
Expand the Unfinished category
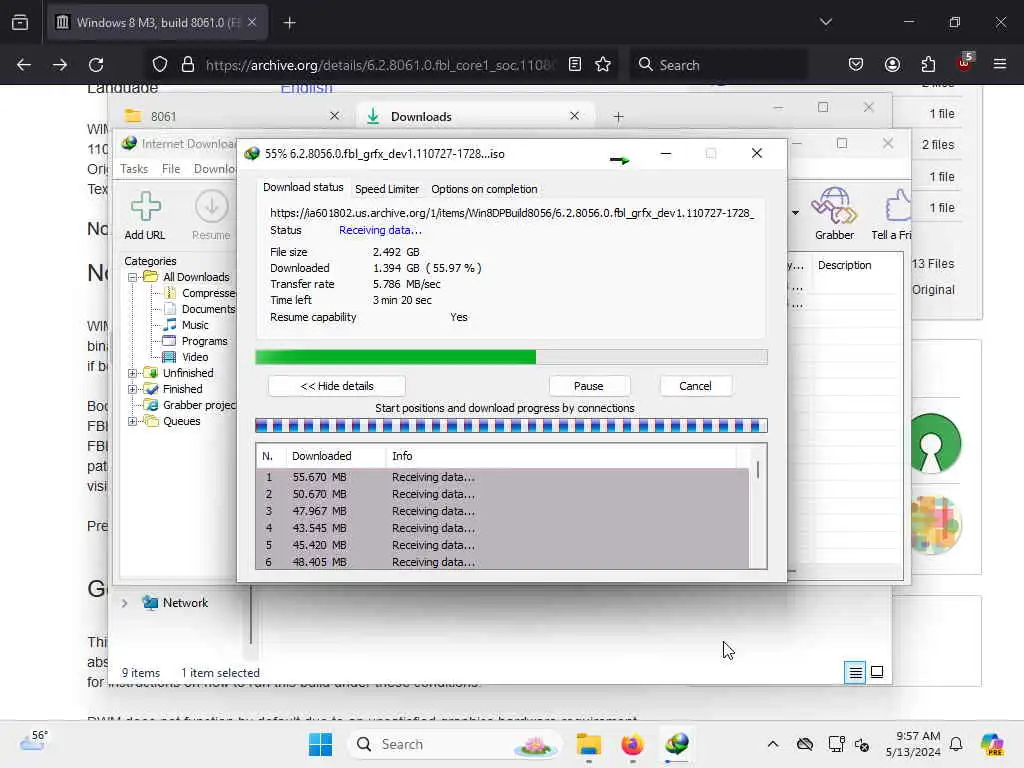click(133, 373)
